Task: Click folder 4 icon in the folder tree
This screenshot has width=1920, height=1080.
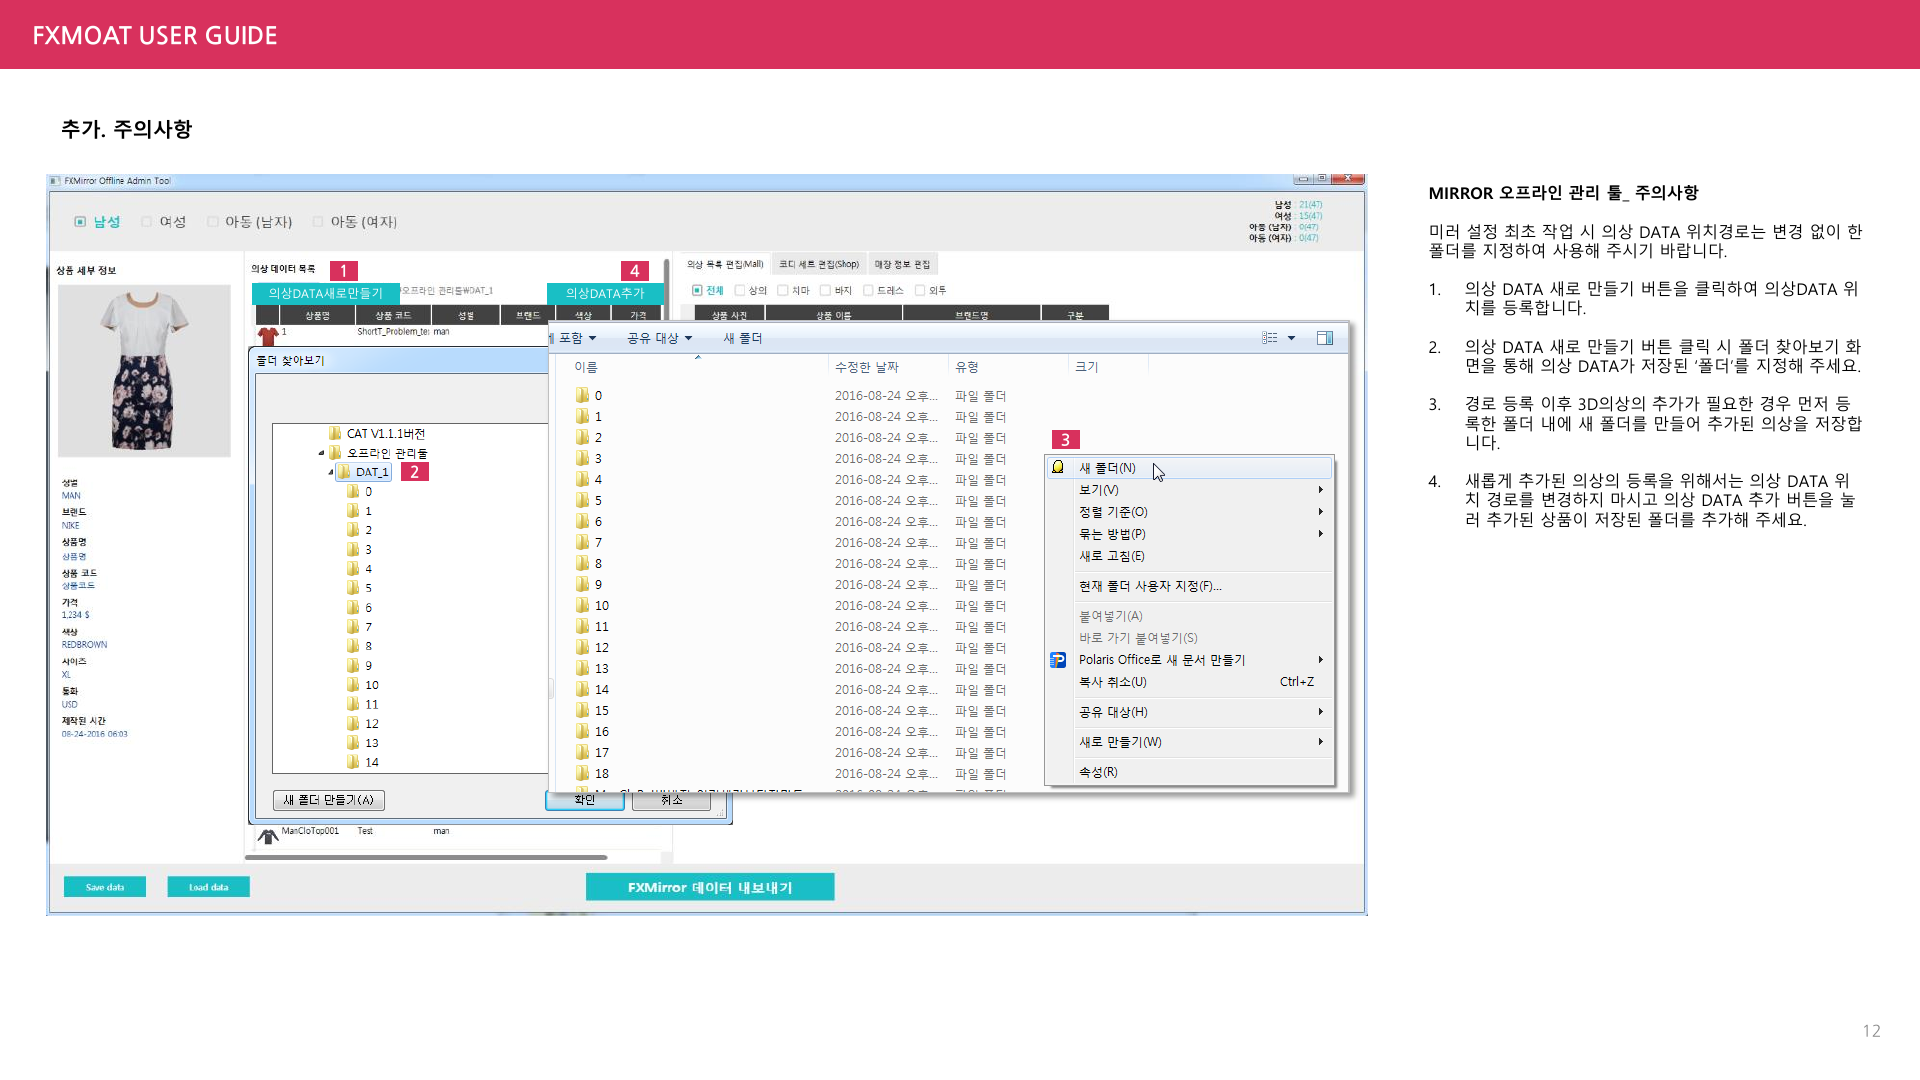Action: tap(353, 568)
